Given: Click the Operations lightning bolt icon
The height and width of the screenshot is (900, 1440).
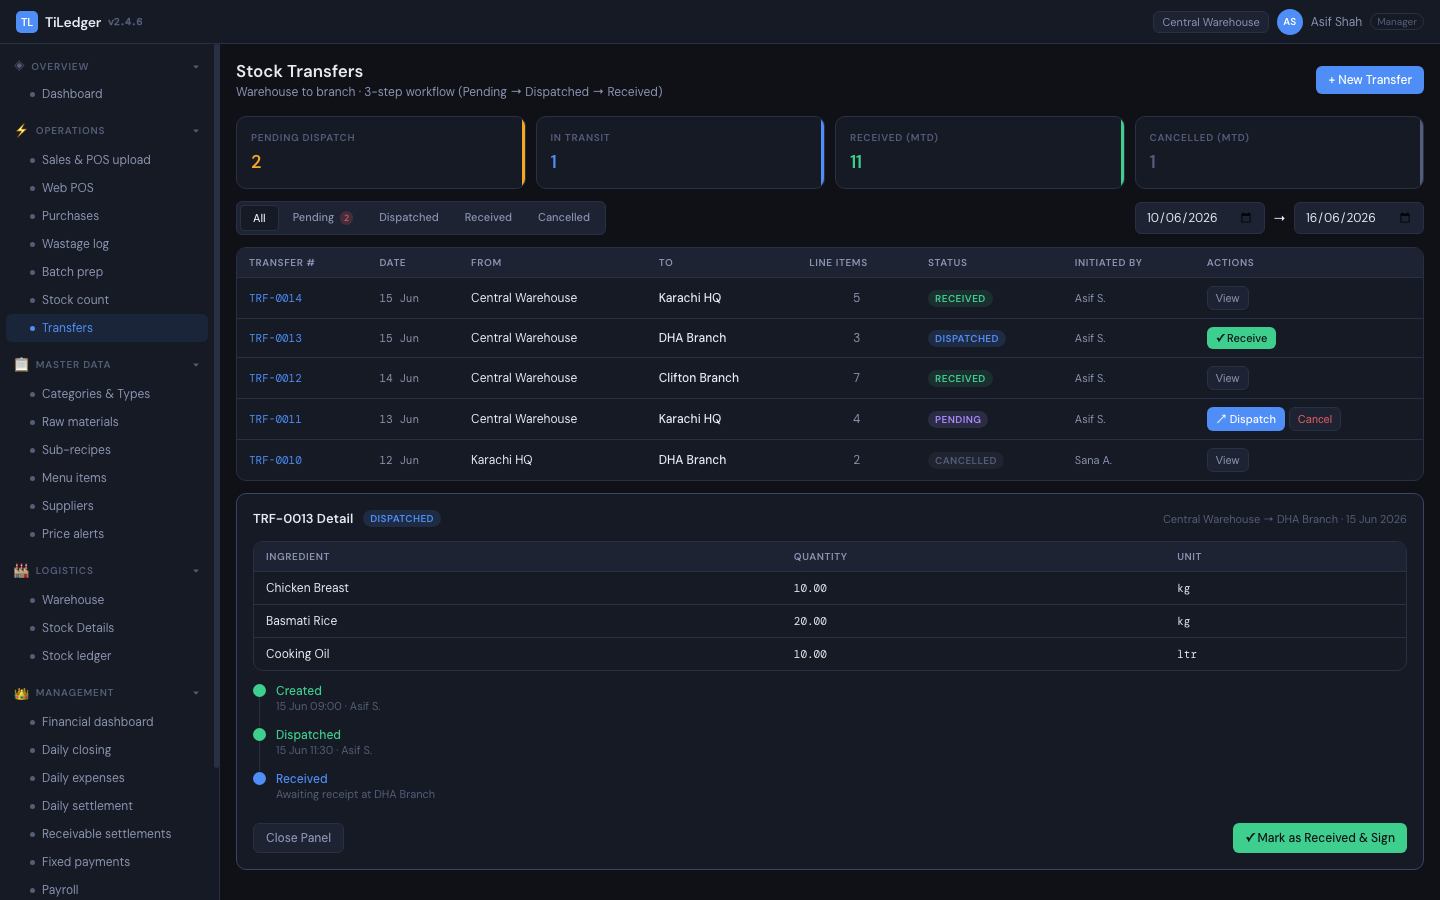Looking at the screenshot, I should tap(21, 130).
